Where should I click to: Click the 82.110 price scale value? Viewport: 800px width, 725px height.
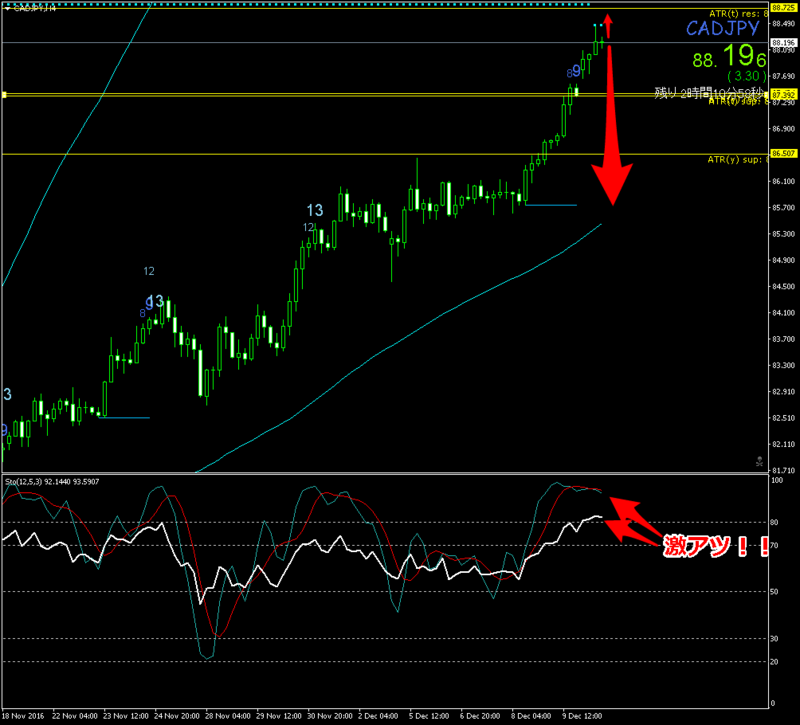coord(783,444)
